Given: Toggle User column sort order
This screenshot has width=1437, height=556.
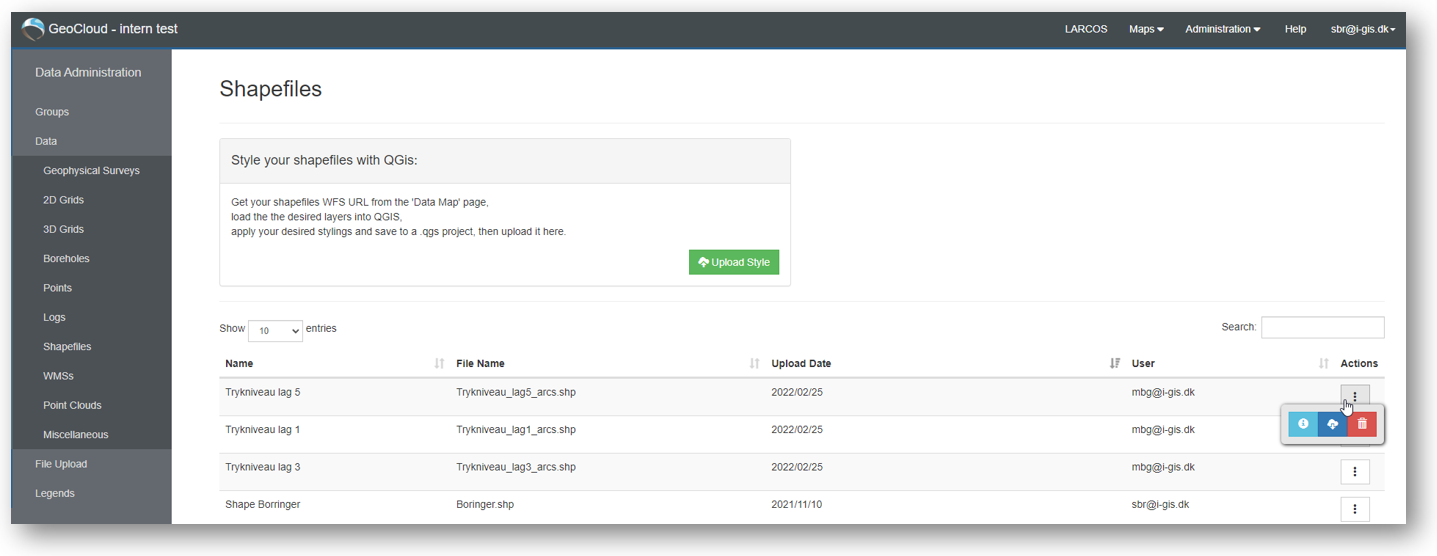Looking at the screenshot, I should (x=1324, y=364).
